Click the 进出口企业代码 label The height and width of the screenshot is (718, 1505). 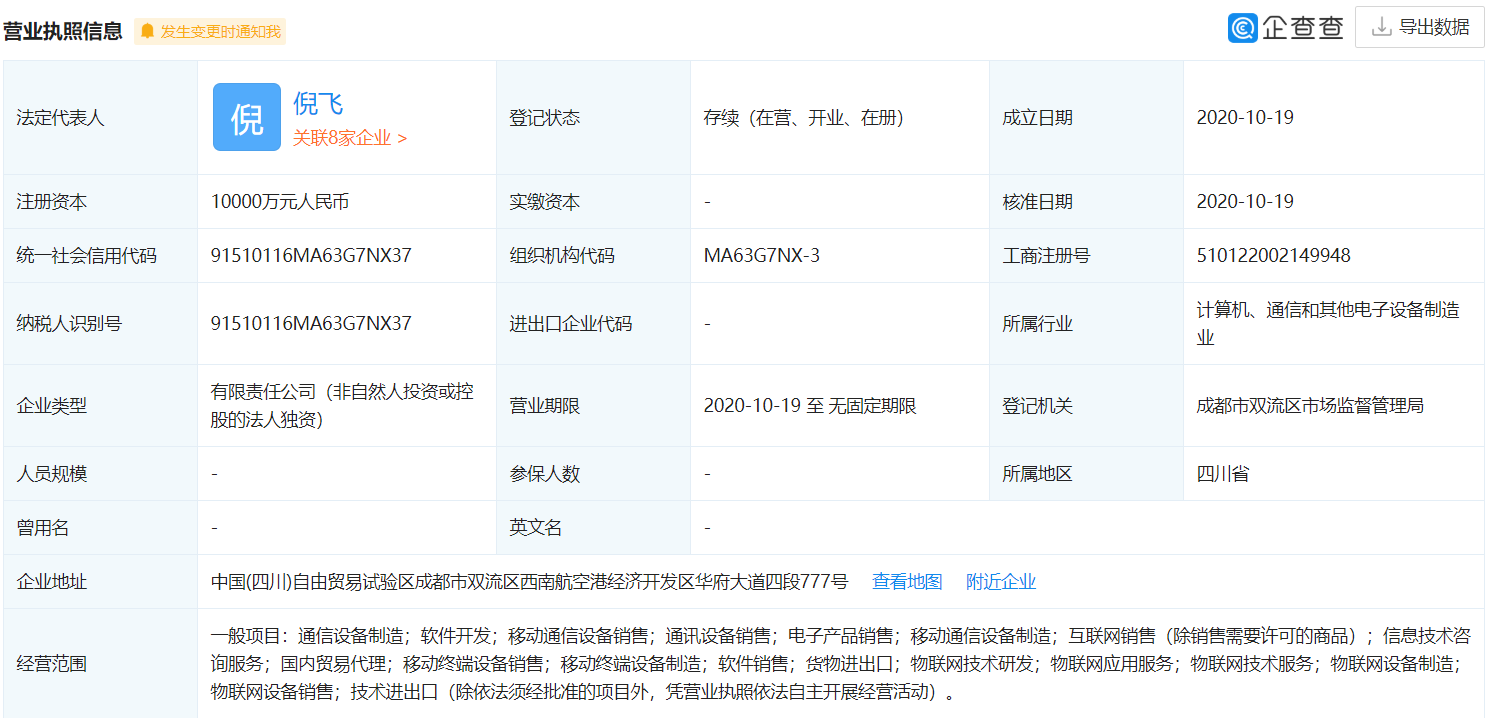click(x=571, y=324)
